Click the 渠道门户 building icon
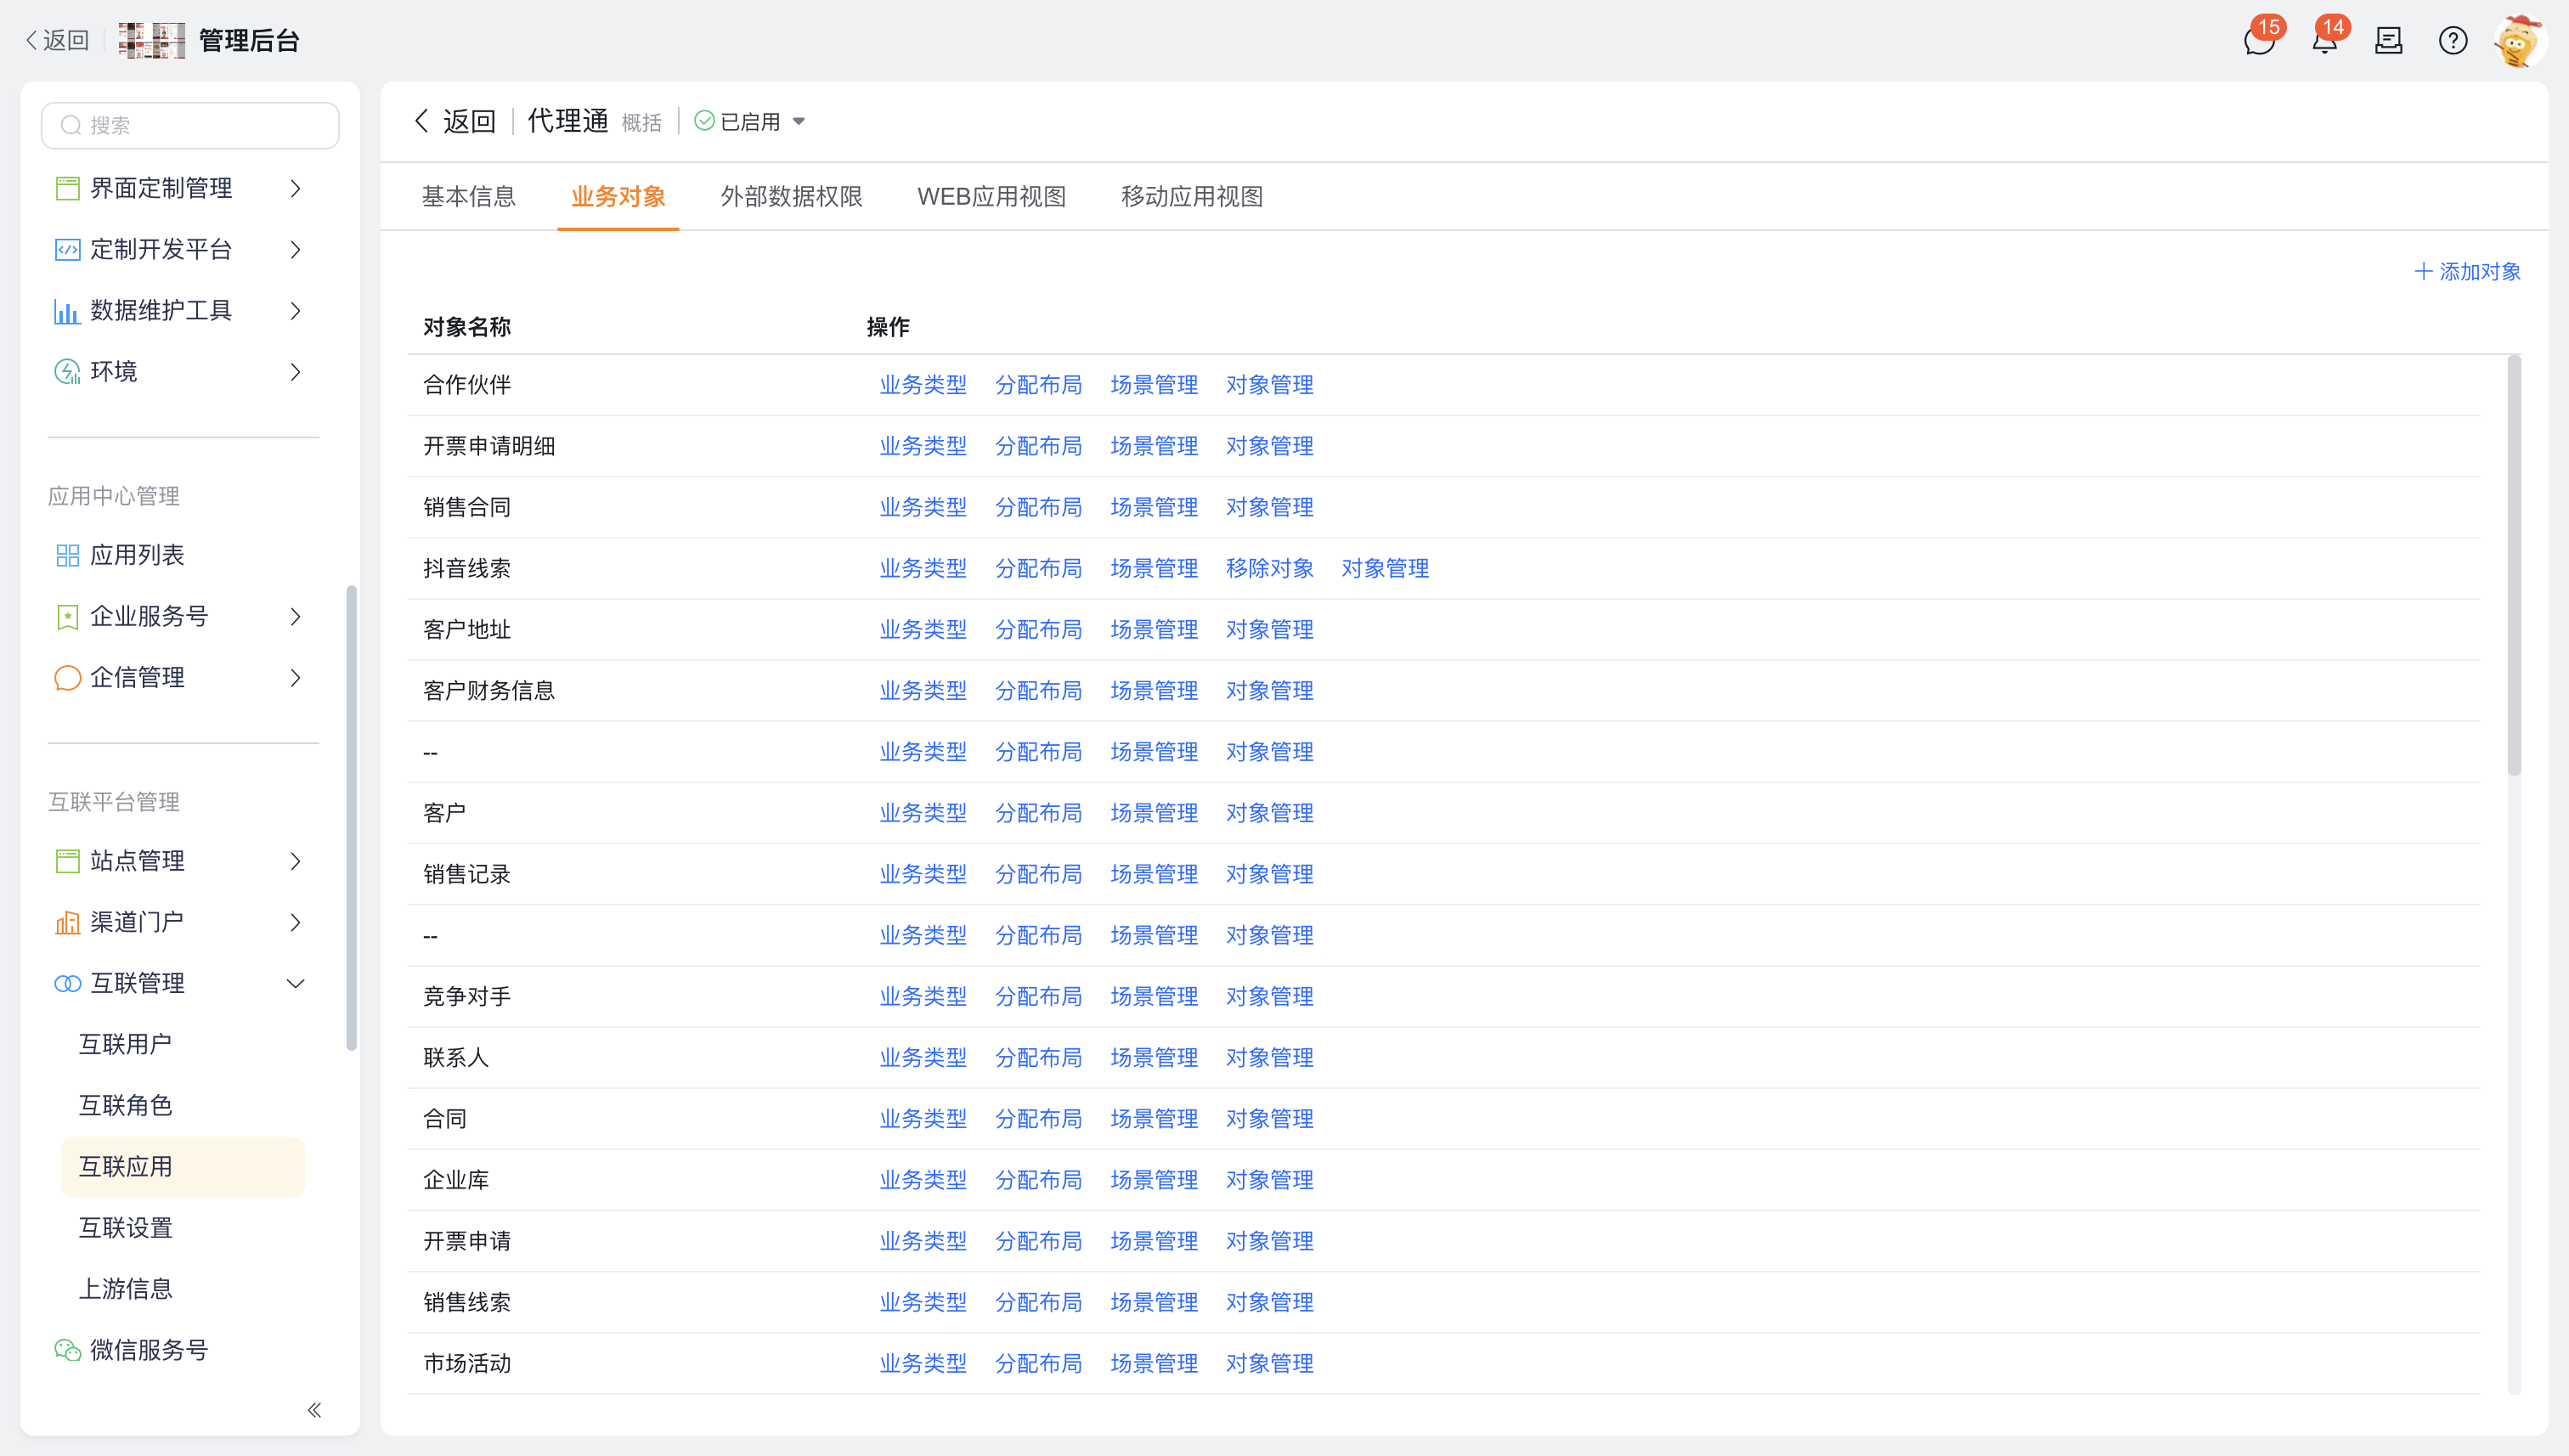This screenshot has height=1456, width=2569. click(x=67, y=922)
